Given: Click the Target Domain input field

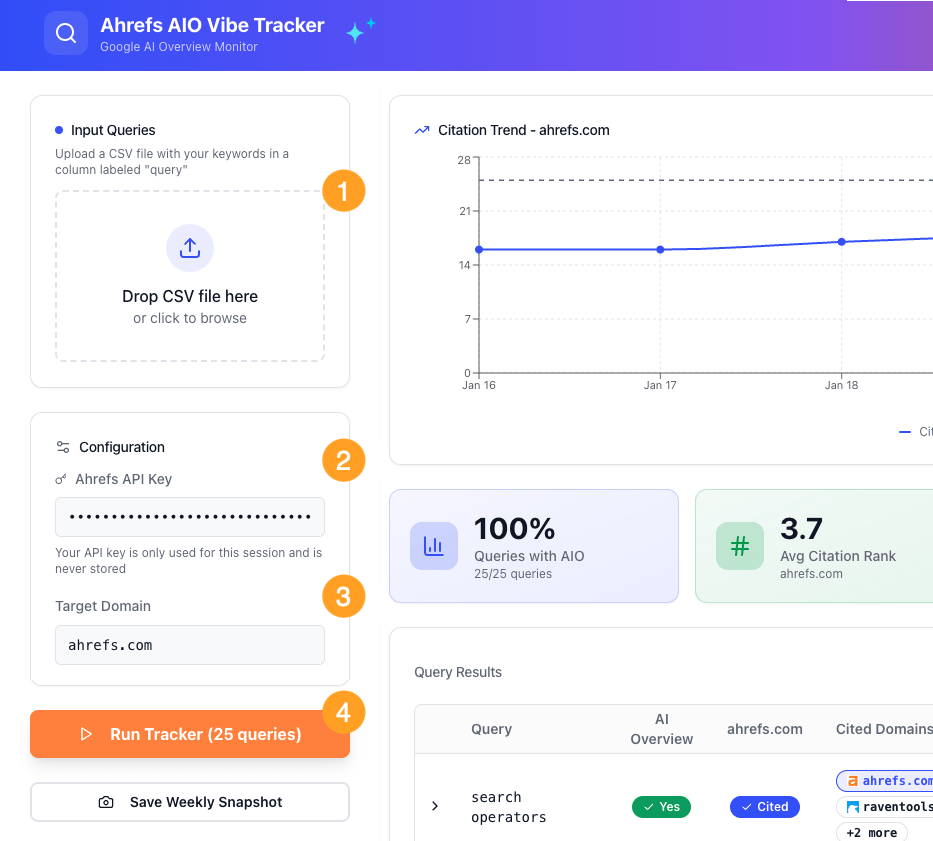Looking at the screenshot, I should click(x=189, y=645).
